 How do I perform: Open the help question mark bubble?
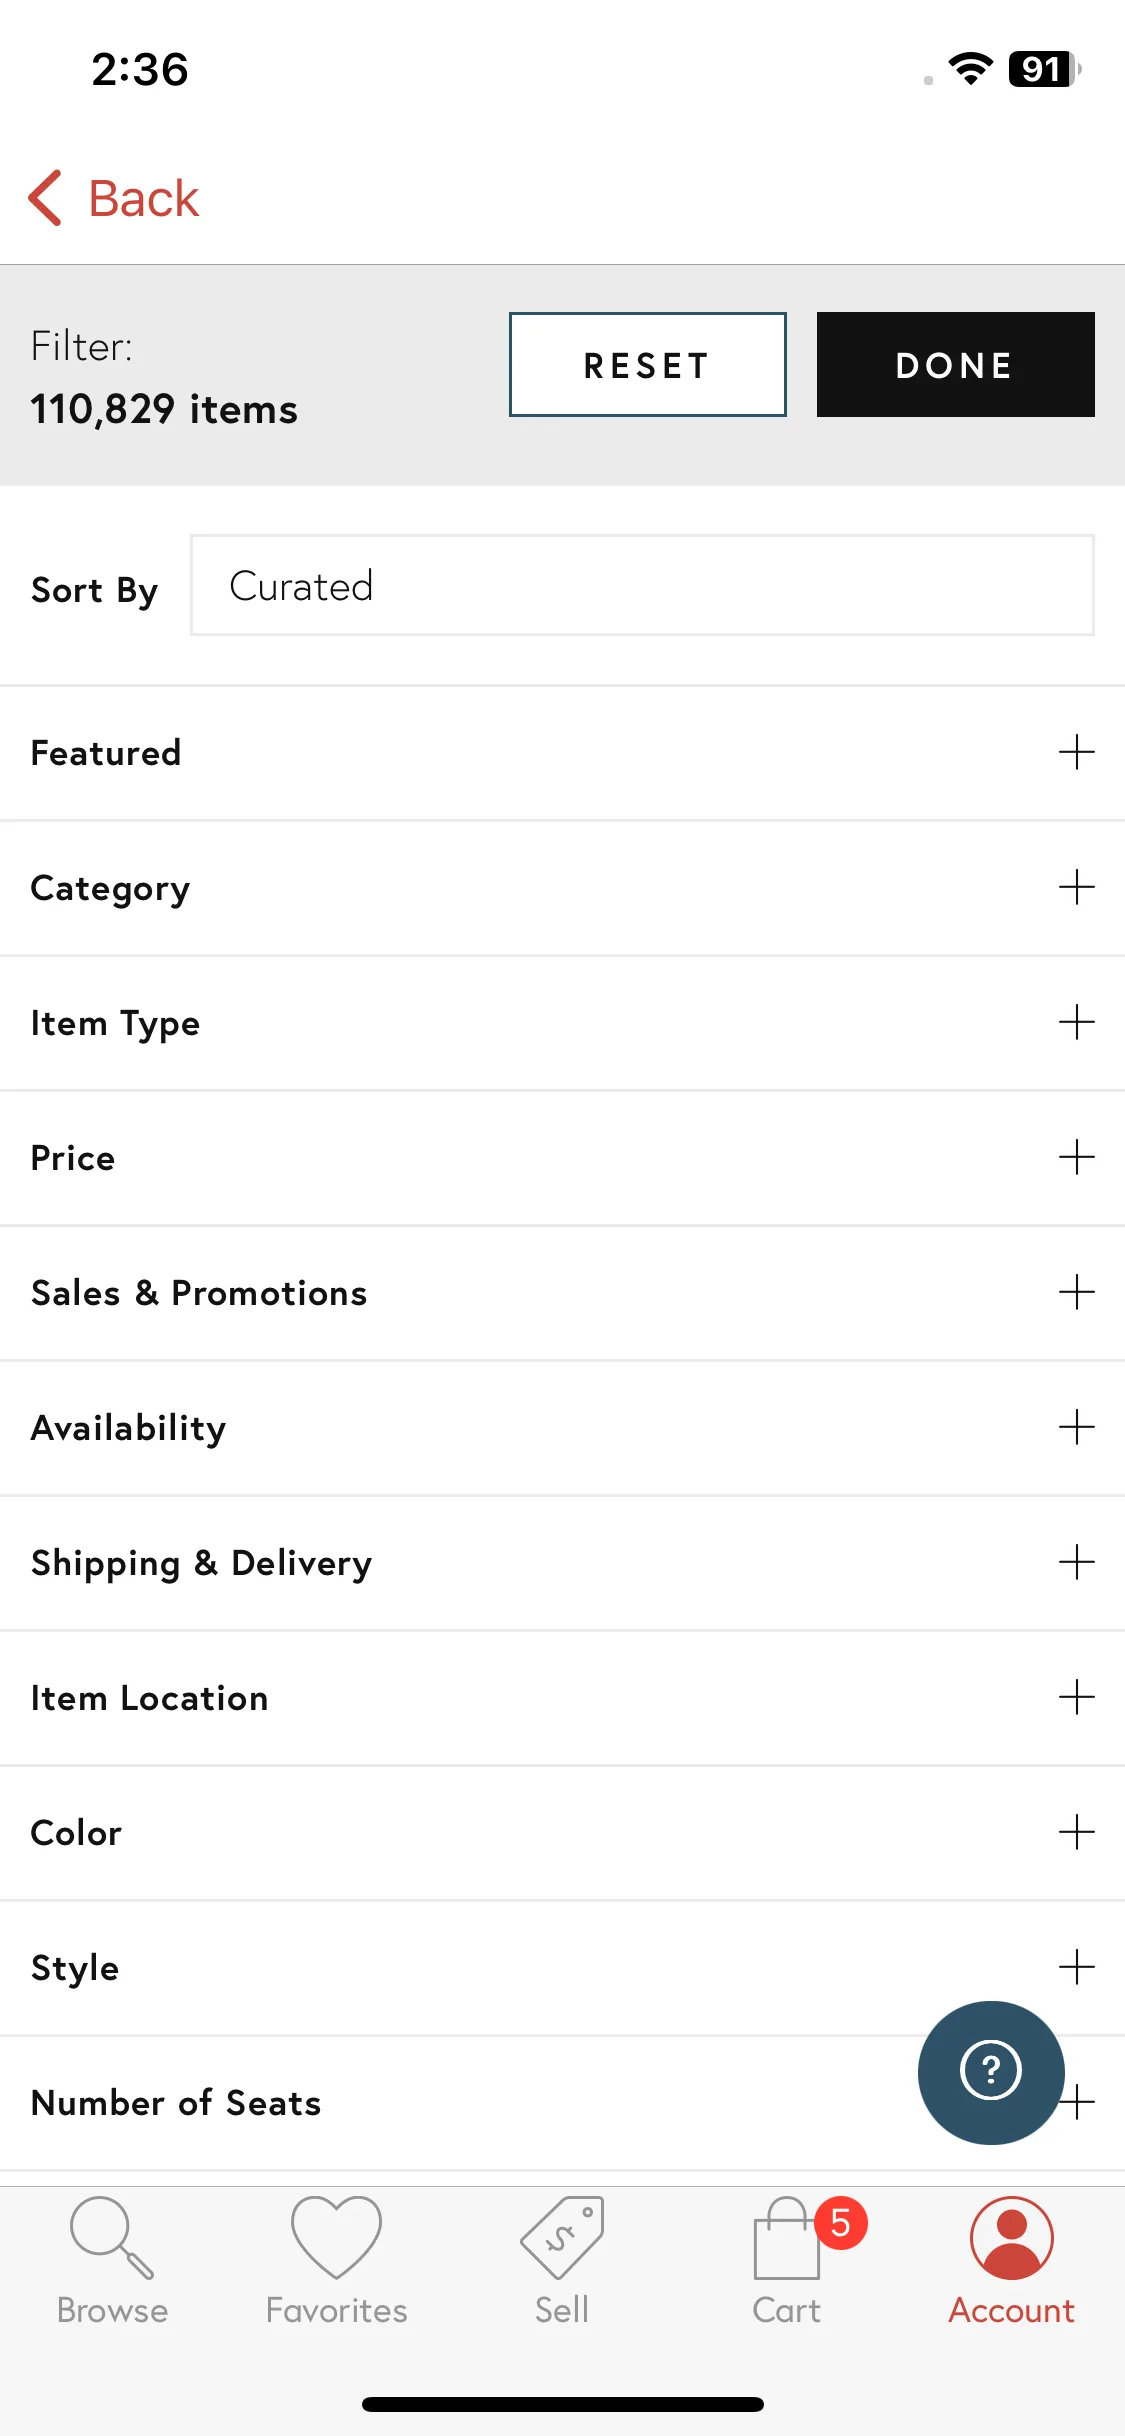[x=991, y=2072]
